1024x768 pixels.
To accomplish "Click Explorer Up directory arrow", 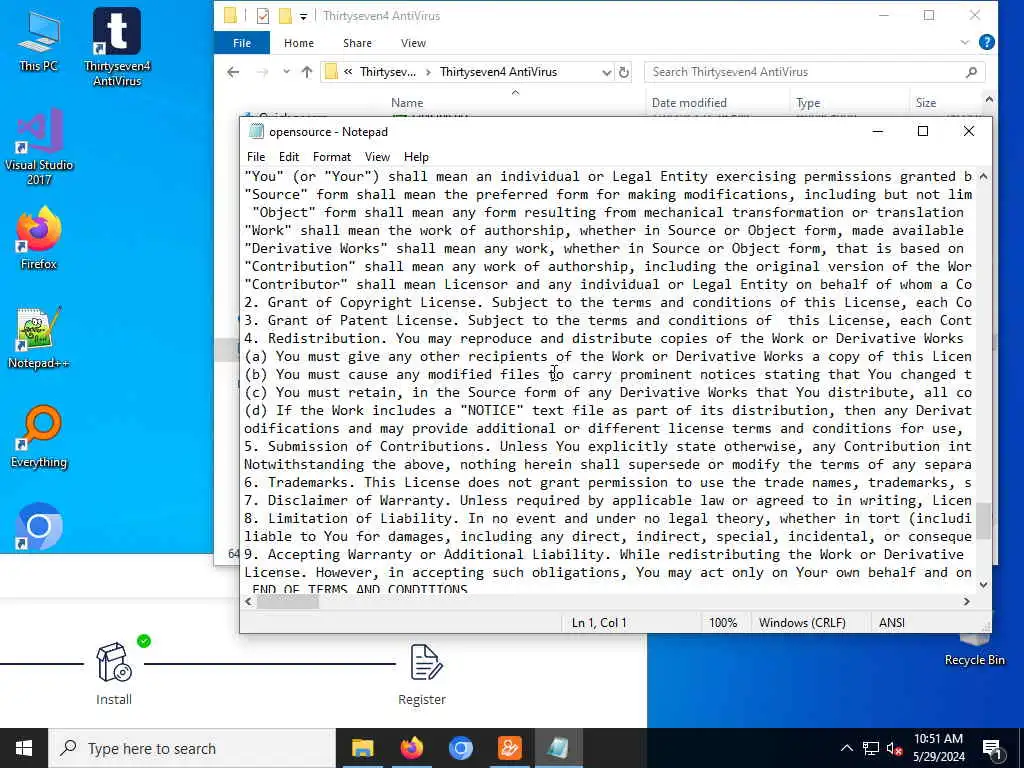I will pyautogui.click(x=307, y=72).
